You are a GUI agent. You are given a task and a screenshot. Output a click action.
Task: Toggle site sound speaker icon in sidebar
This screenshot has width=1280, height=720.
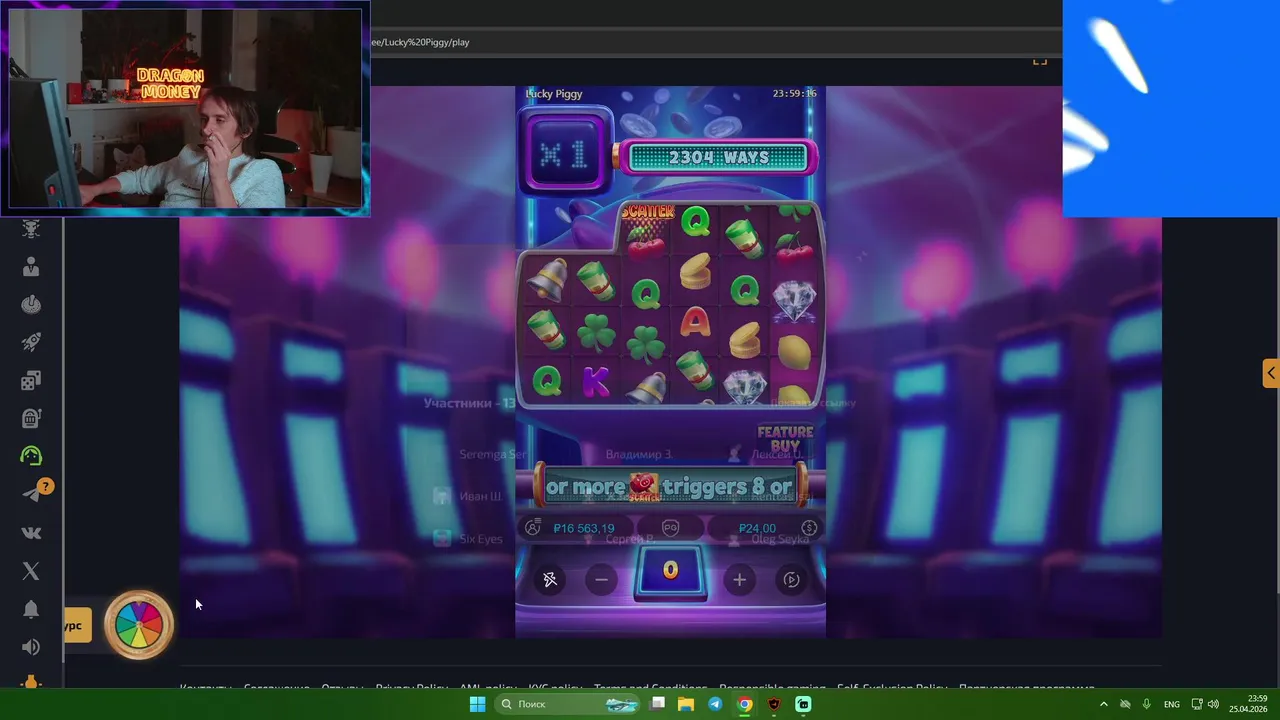coord(31,647)
